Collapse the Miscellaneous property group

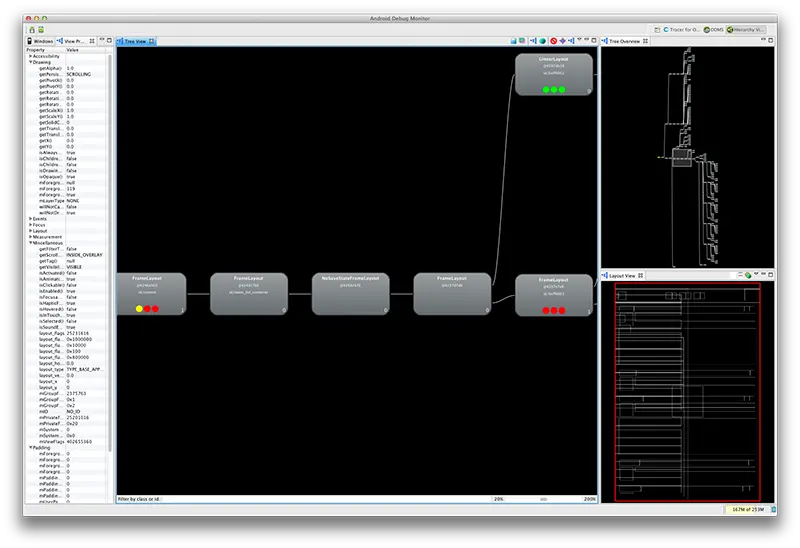[x=30, y=243]
